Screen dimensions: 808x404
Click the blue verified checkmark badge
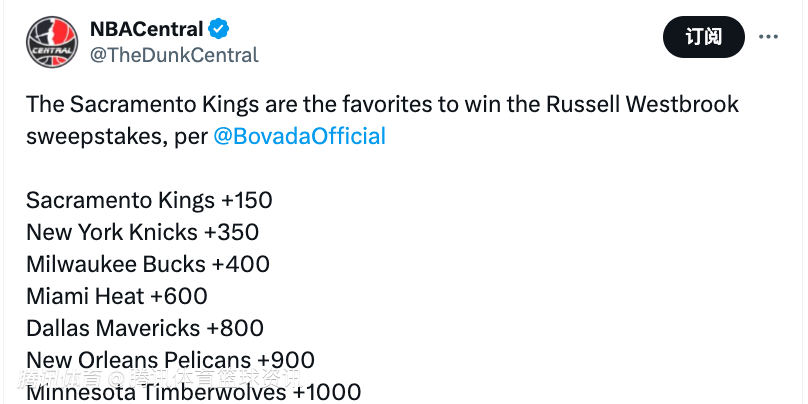point(218,29)
